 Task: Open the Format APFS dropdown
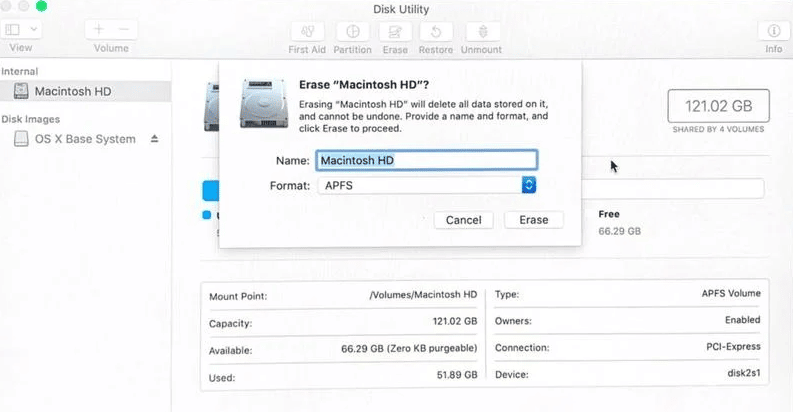tap(426, 186)
